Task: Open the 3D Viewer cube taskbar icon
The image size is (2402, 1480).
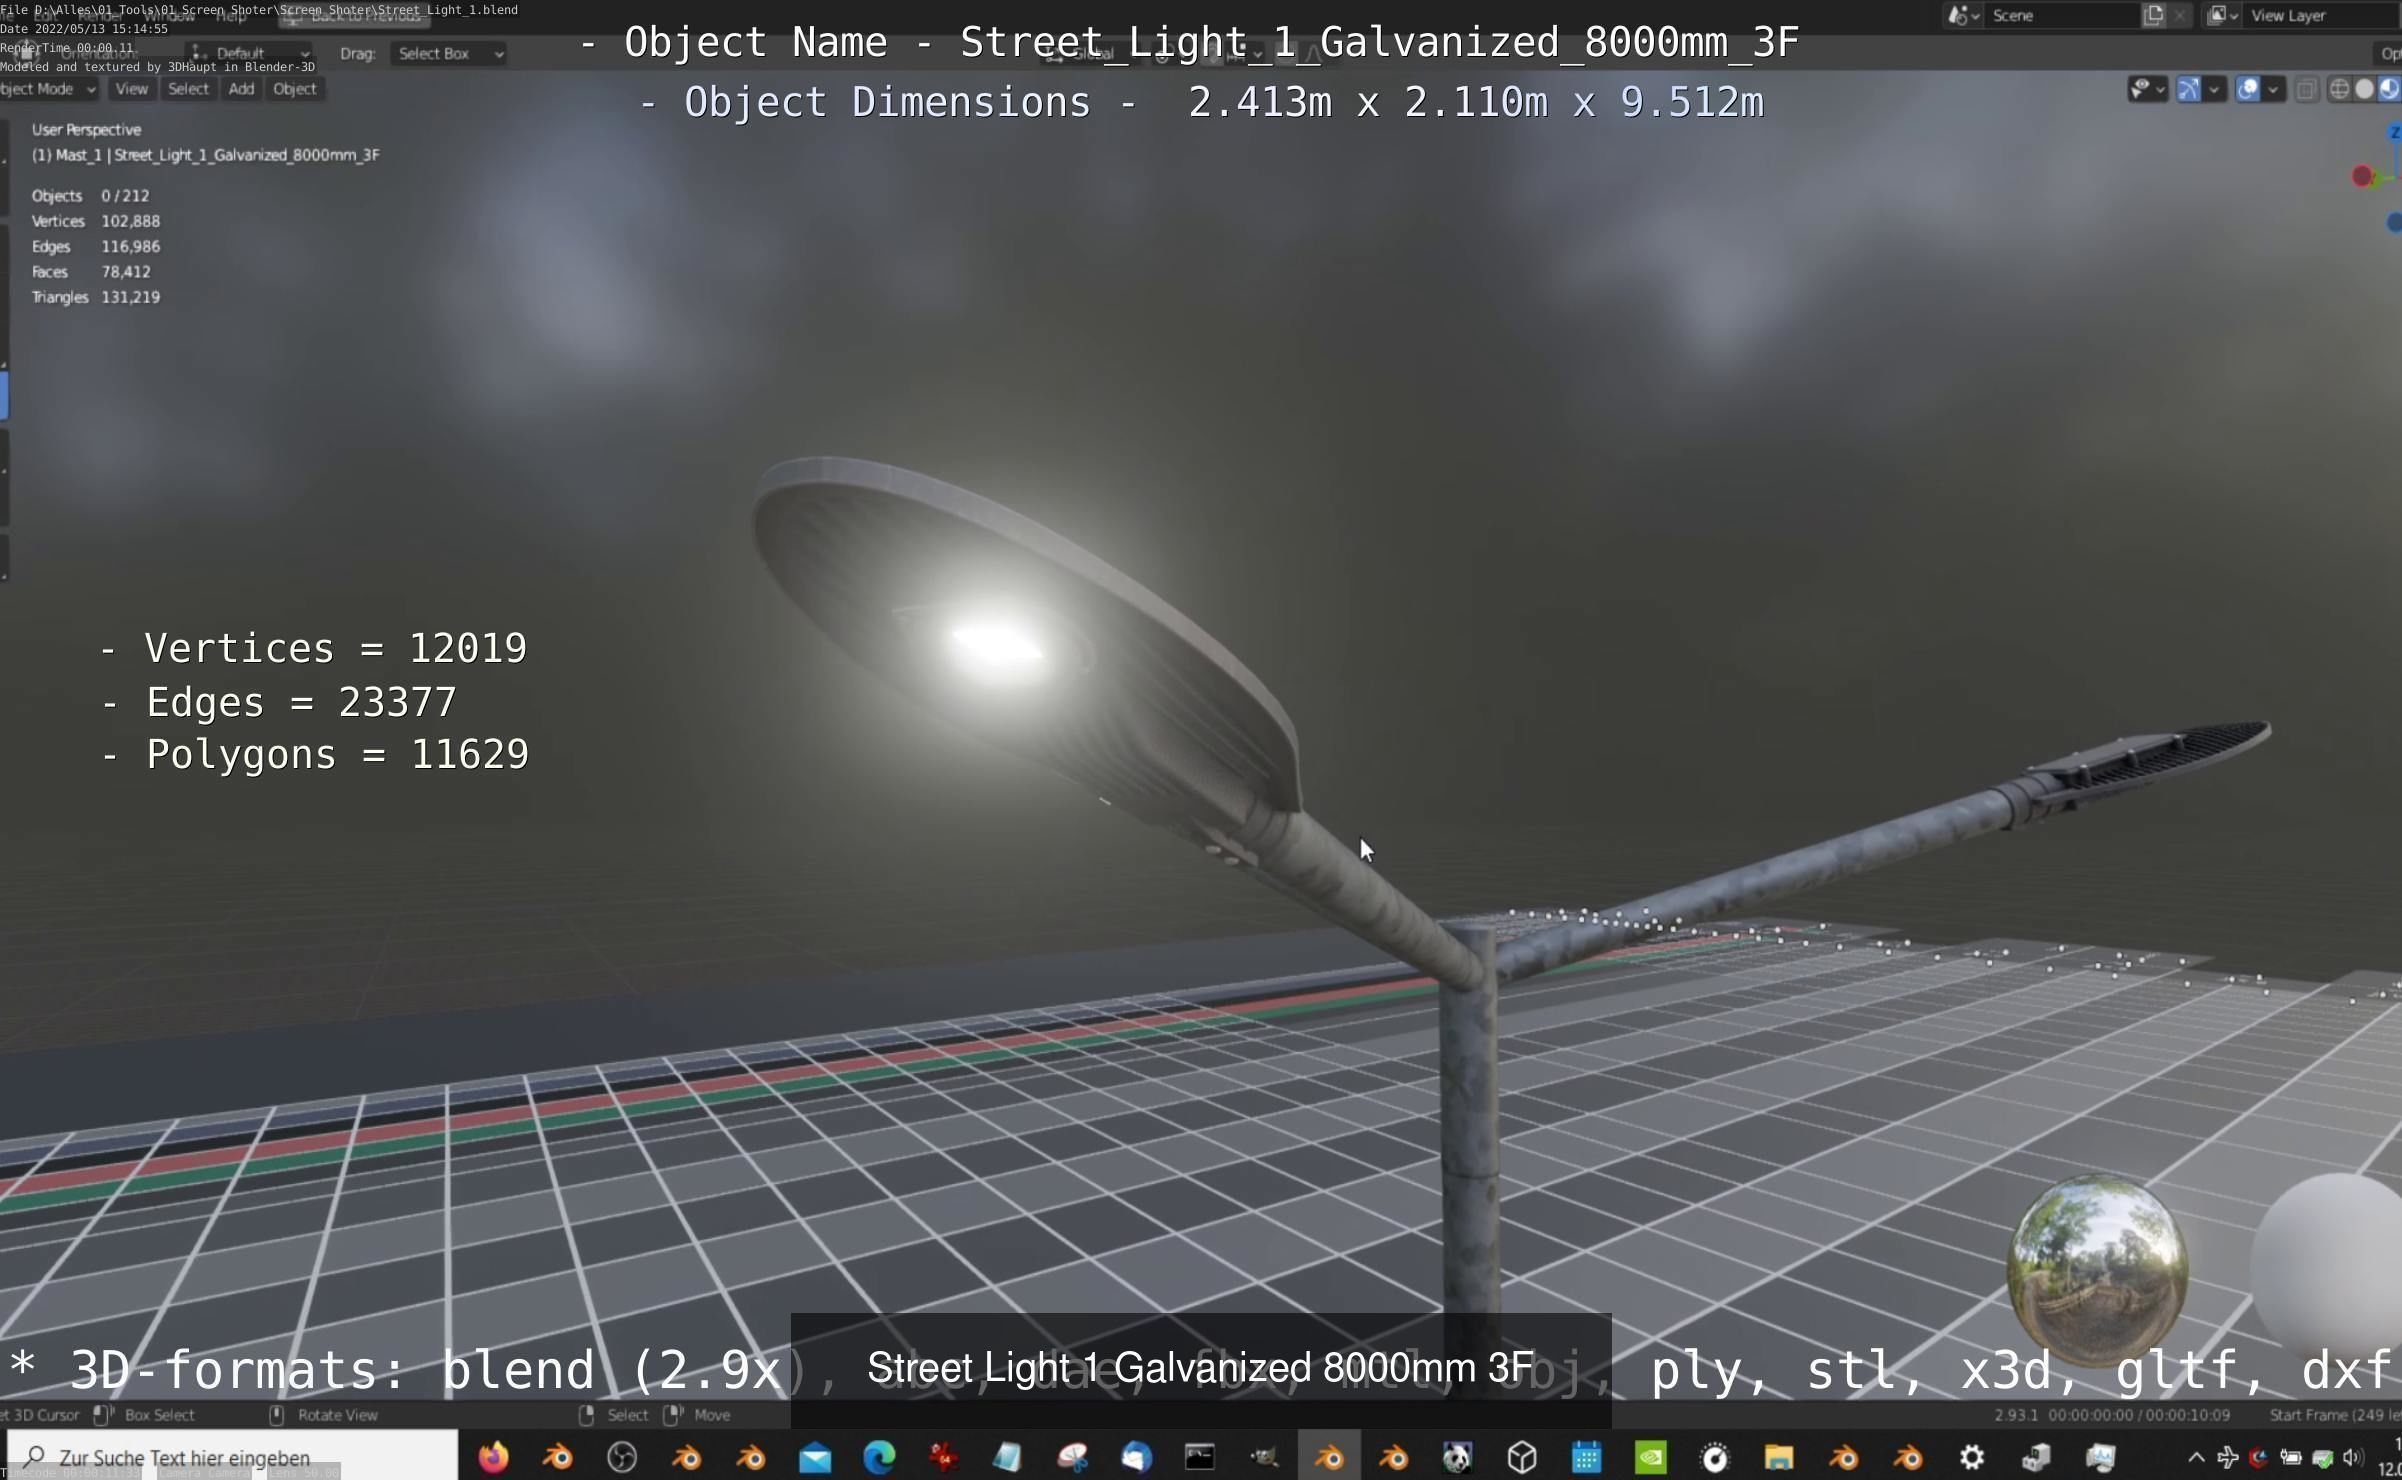Action: coord(1522,1458)
